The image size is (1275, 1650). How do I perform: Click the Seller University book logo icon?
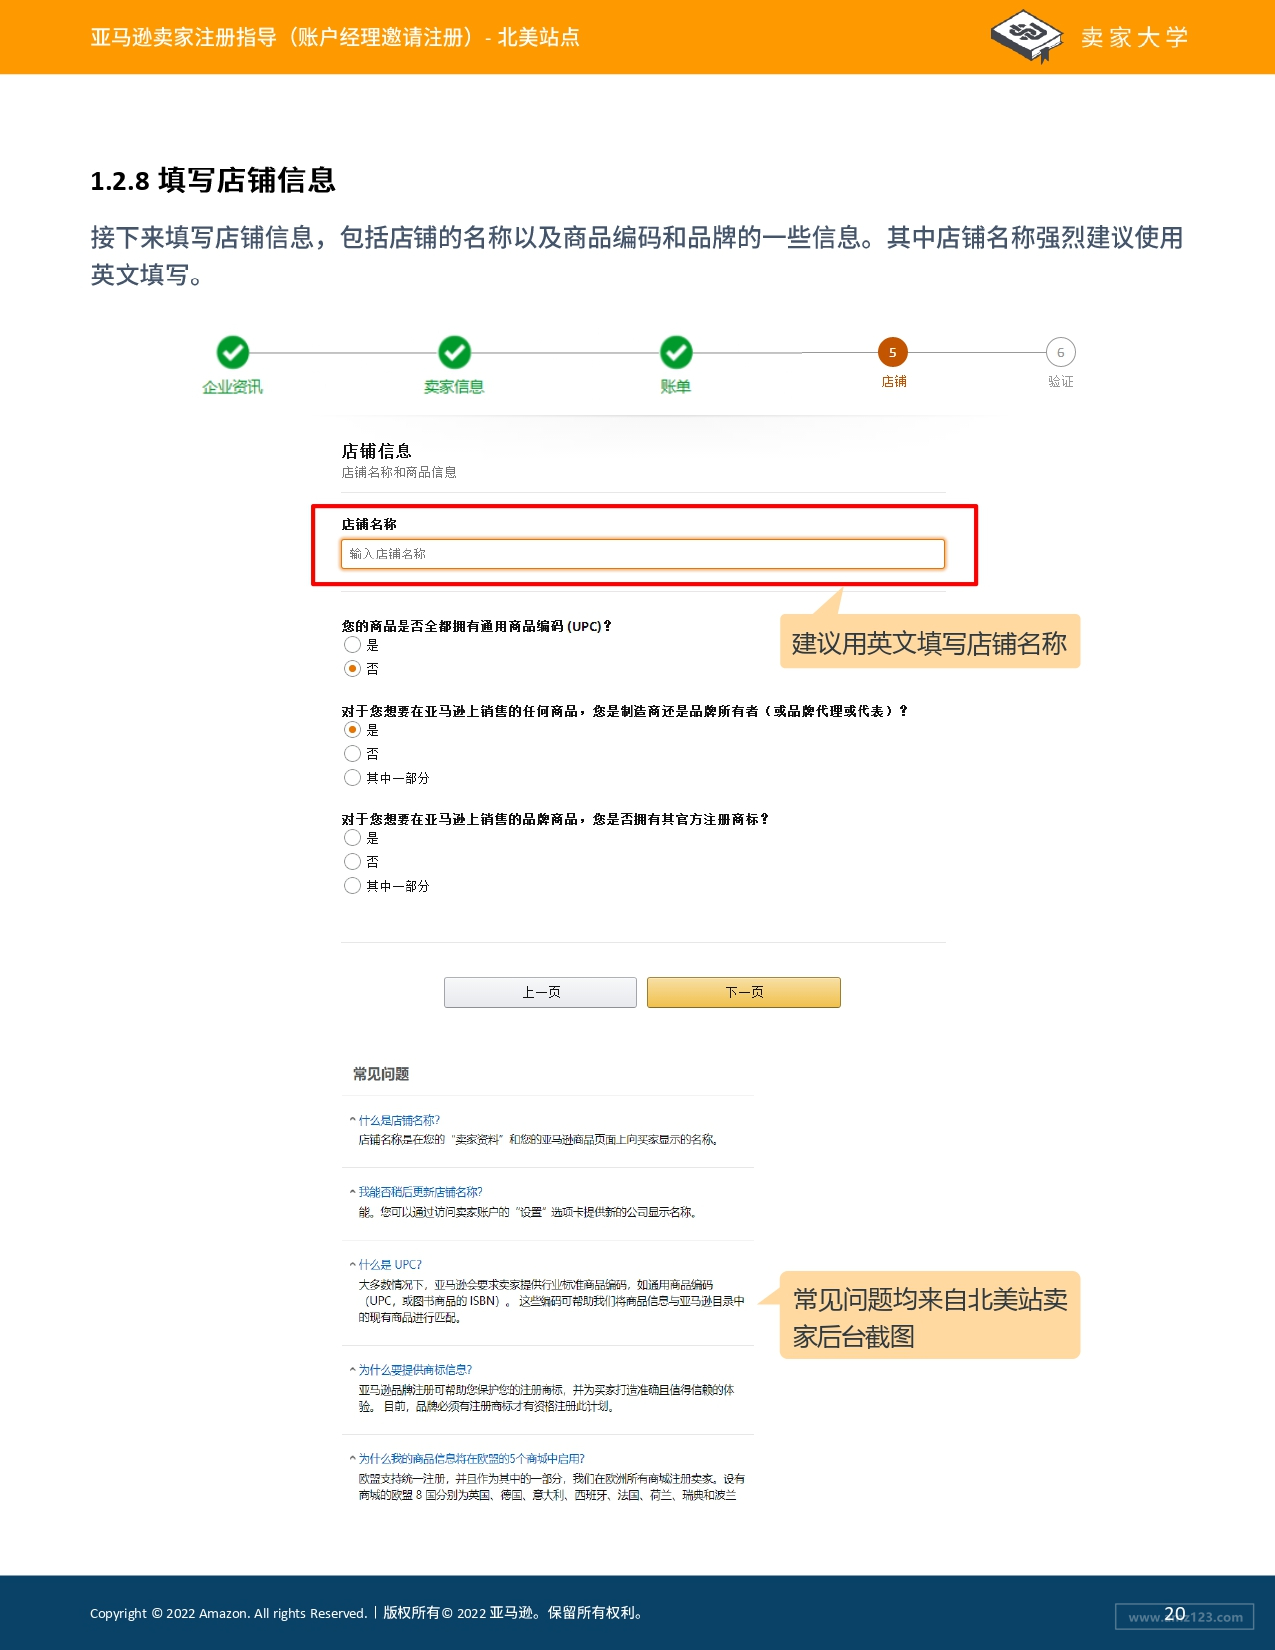pyautogui.click(x=1026, y=36)
